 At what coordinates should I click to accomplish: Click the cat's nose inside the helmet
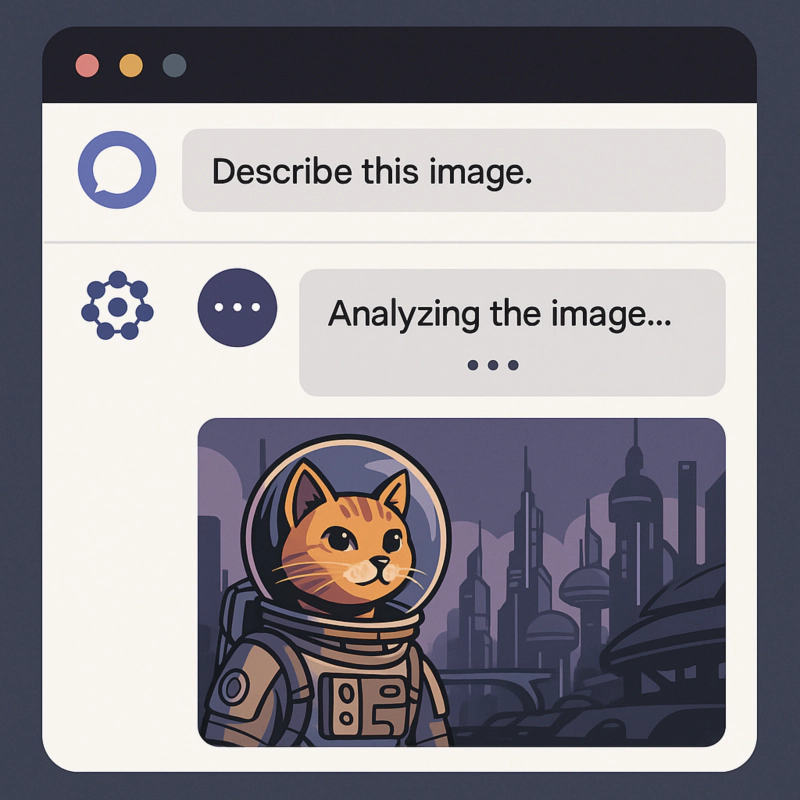pyautogui.click(x=380, y=562)
